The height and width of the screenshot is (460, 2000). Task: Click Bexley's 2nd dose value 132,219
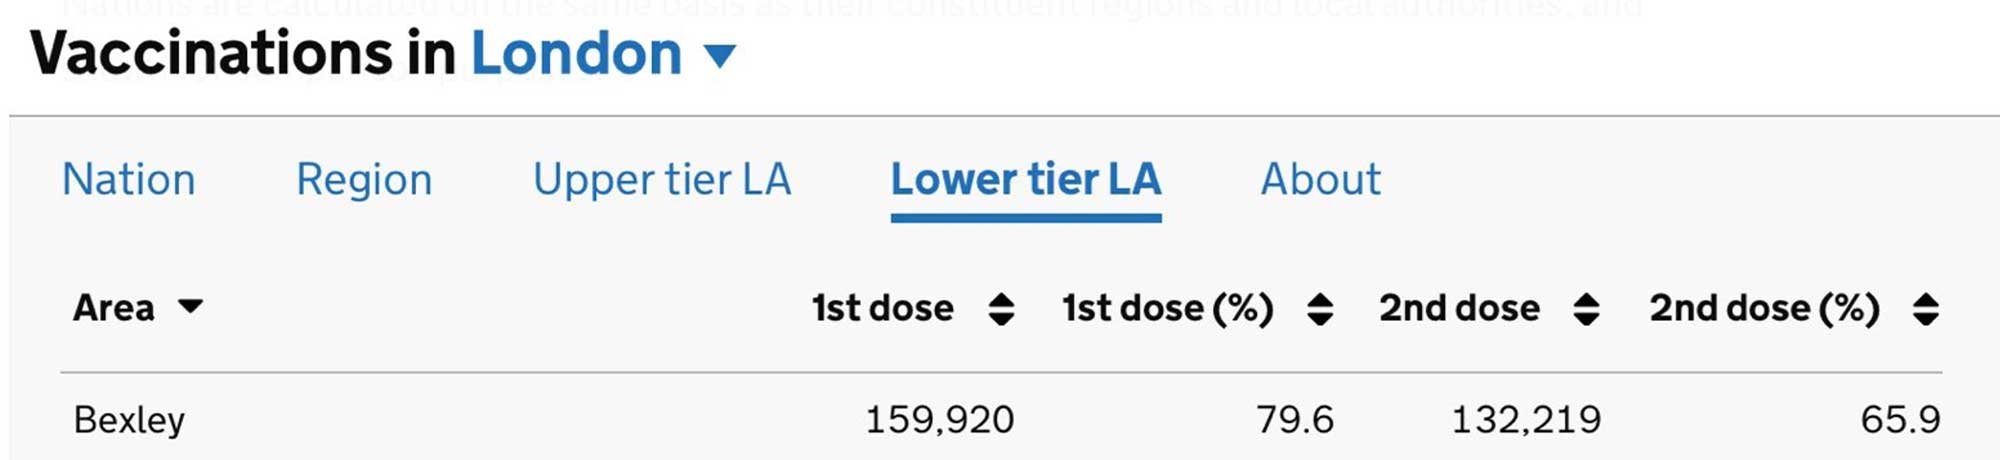(x=1526, y=420)
